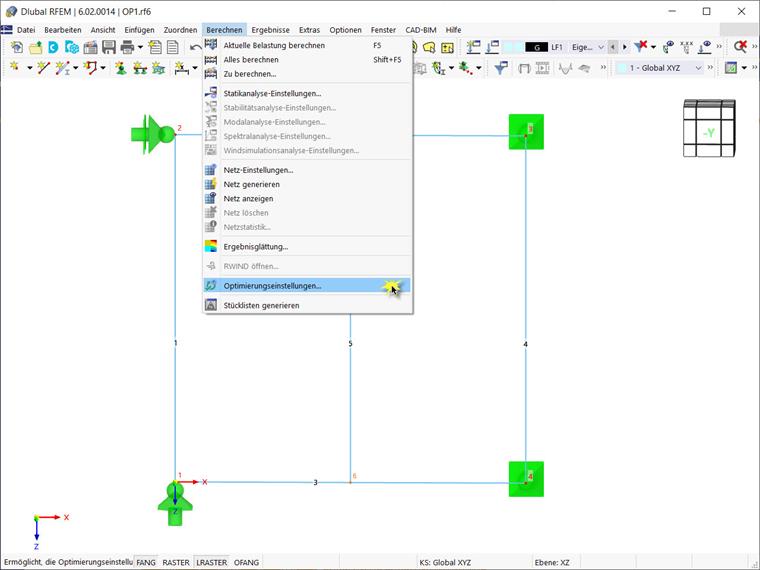The height and width of the screenshot is (570, 760).
Task: Insert a new dimension tool
Action: pos(181,68)
